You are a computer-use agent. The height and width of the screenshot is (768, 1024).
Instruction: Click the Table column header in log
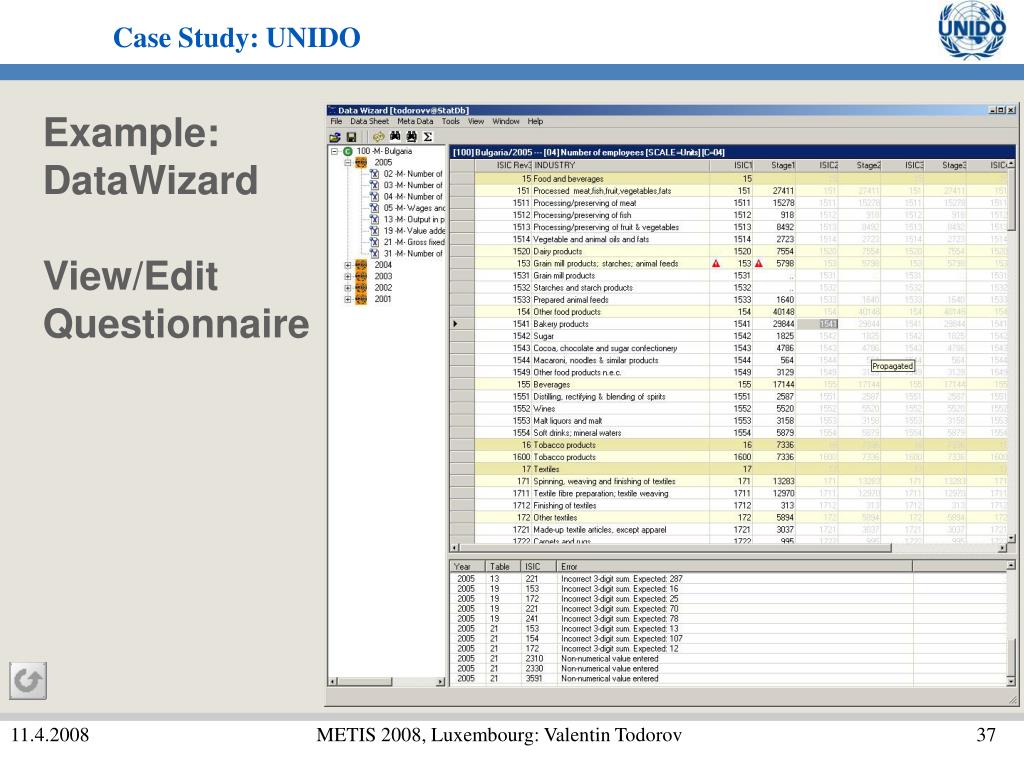tap(502, 567)
